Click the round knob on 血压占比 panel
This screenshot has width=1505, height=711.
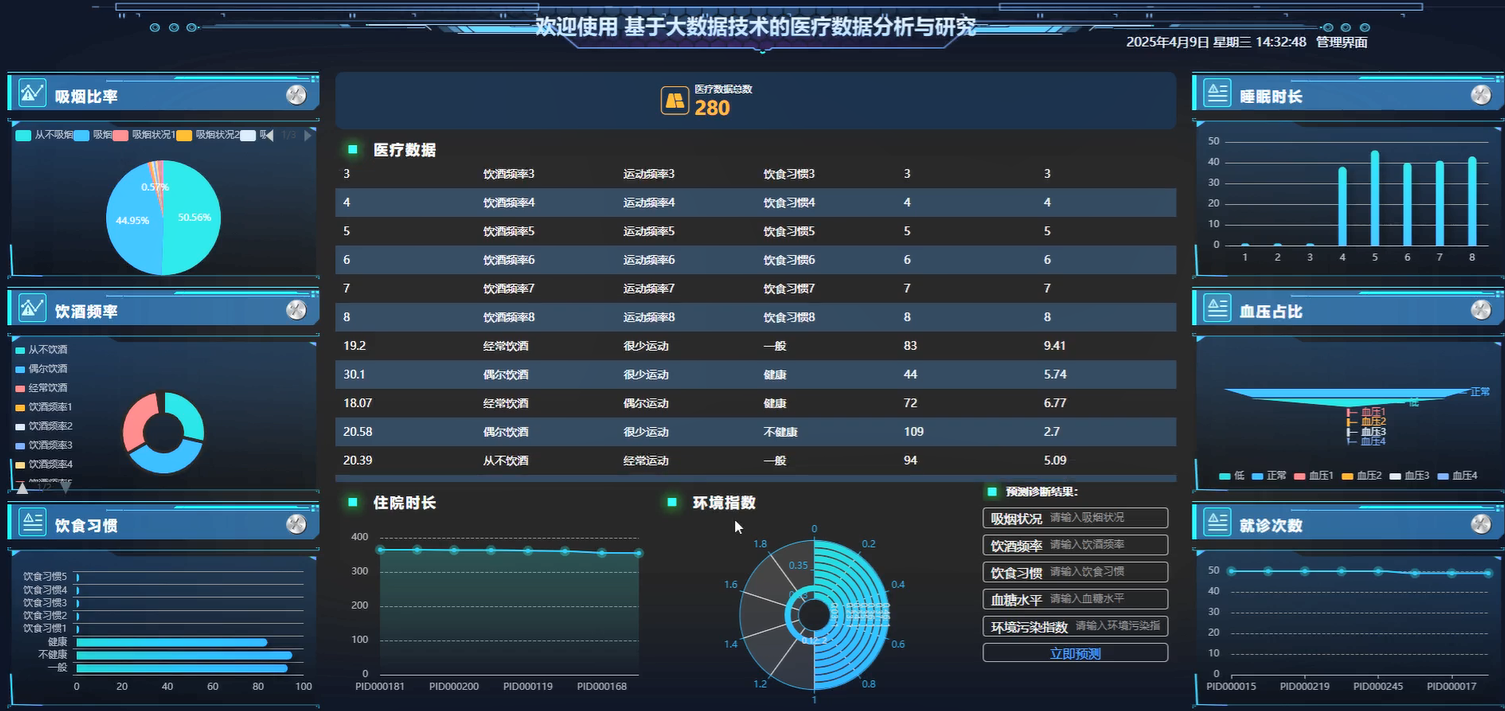[1481, 310]
